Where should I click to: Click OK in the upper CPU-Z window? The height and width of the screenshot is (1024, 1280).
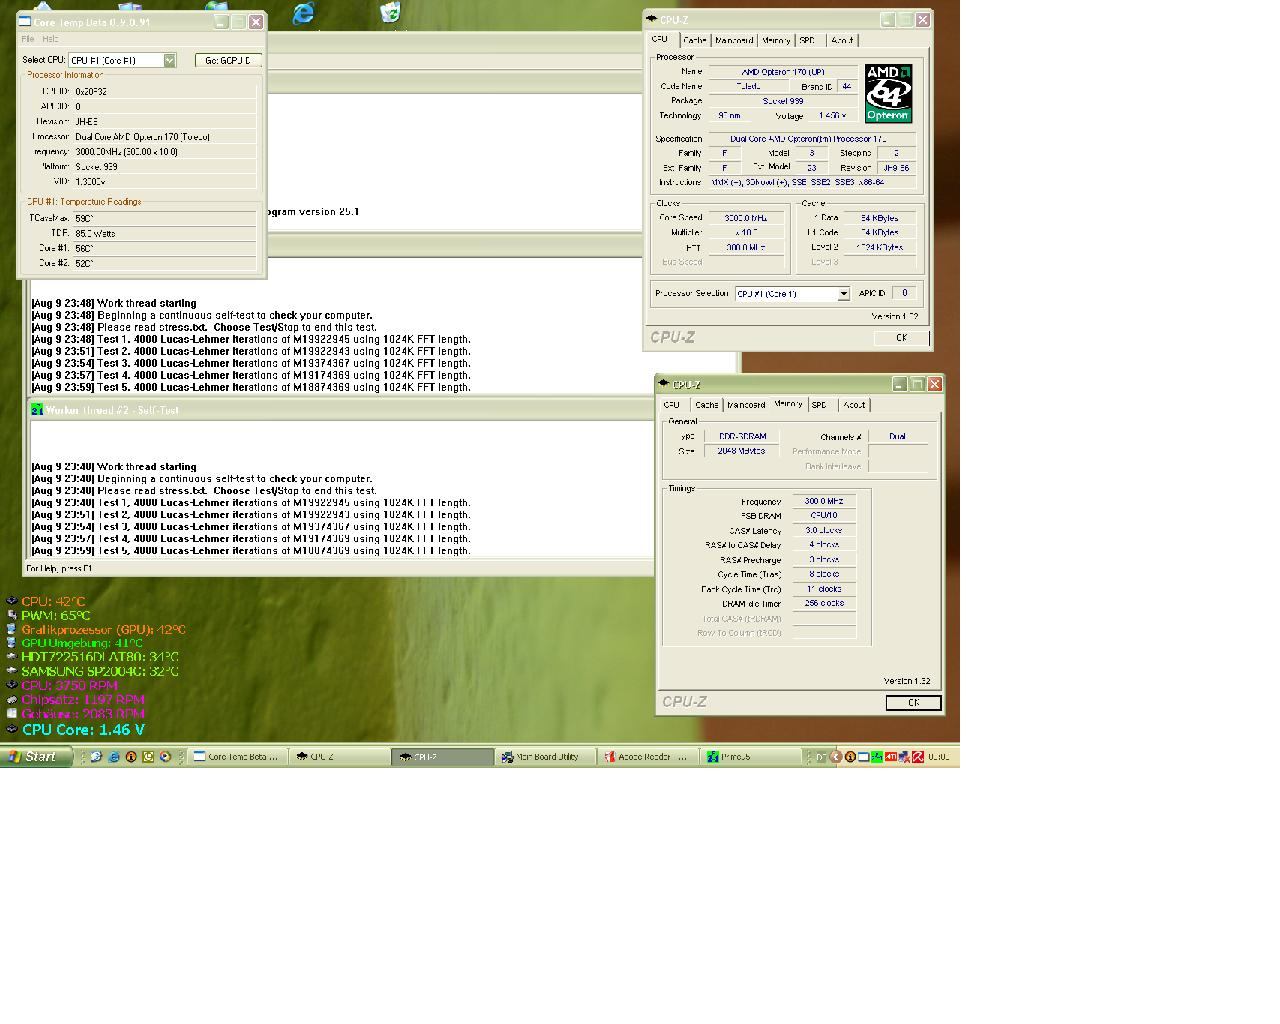(x=901, y=338)
